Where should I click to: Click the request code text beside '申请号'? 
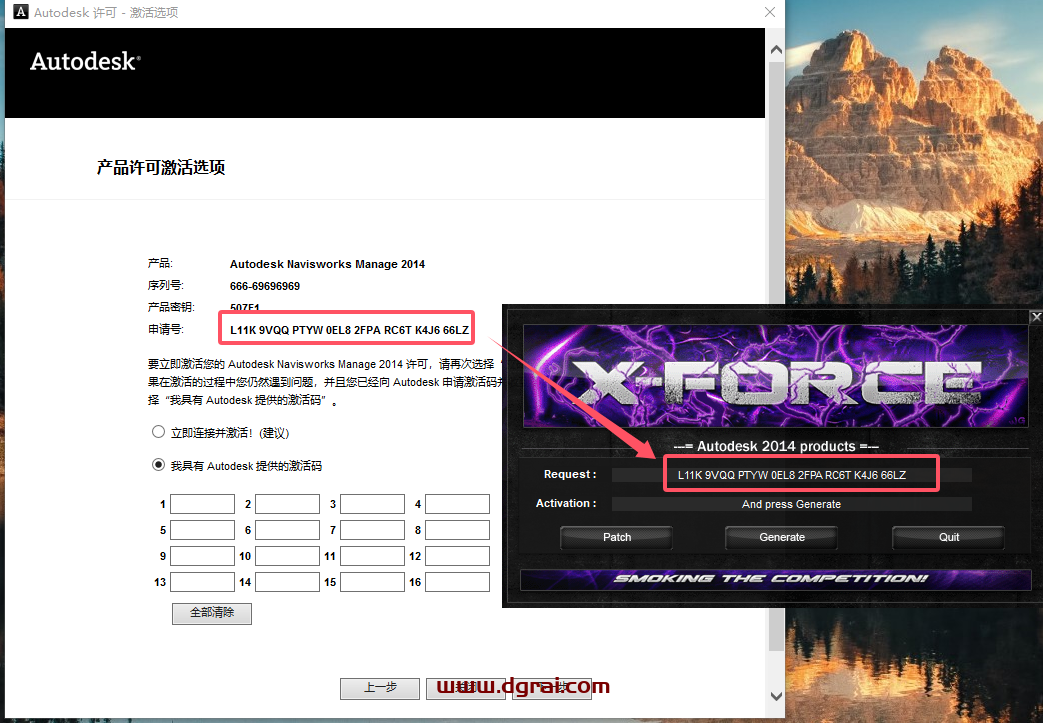tap(349, 330)
